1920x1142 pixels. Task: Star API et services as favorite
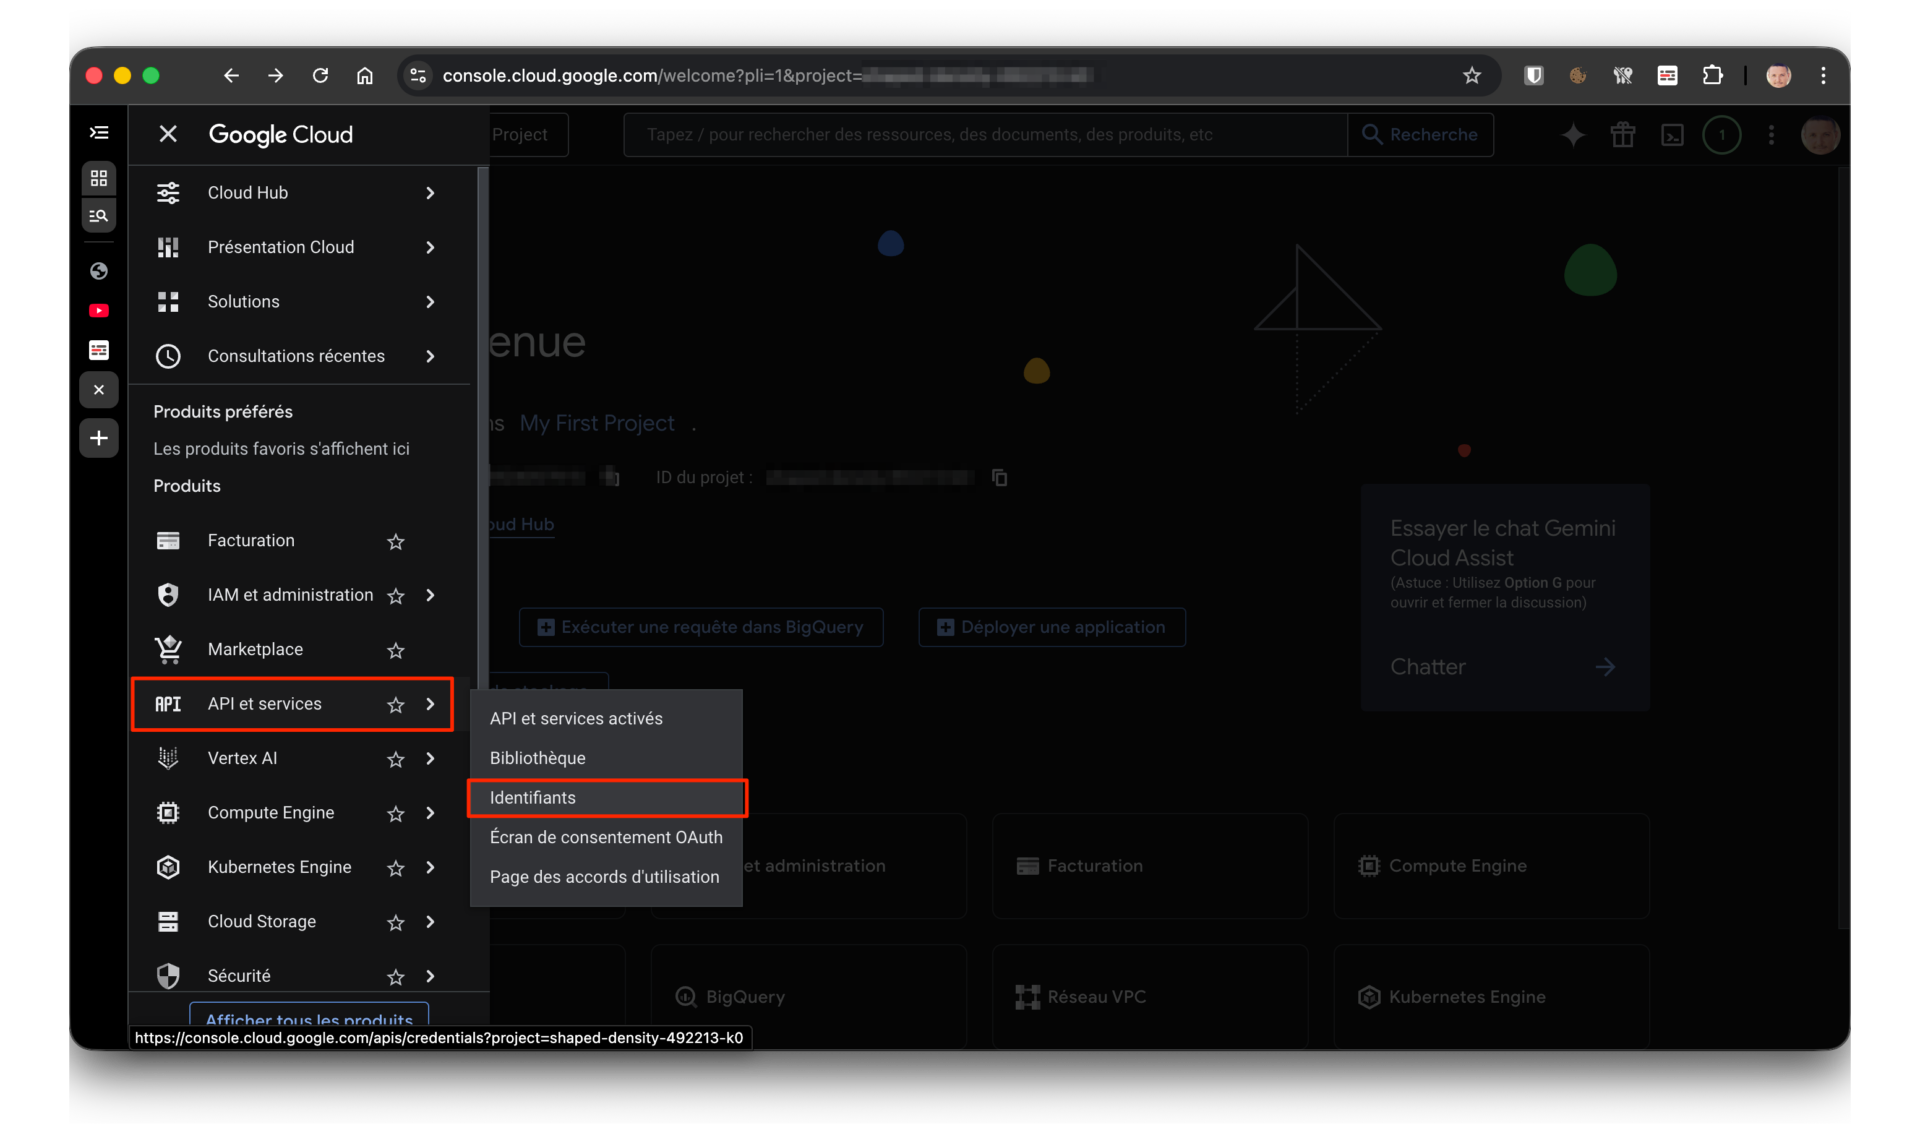coord(396,705)
